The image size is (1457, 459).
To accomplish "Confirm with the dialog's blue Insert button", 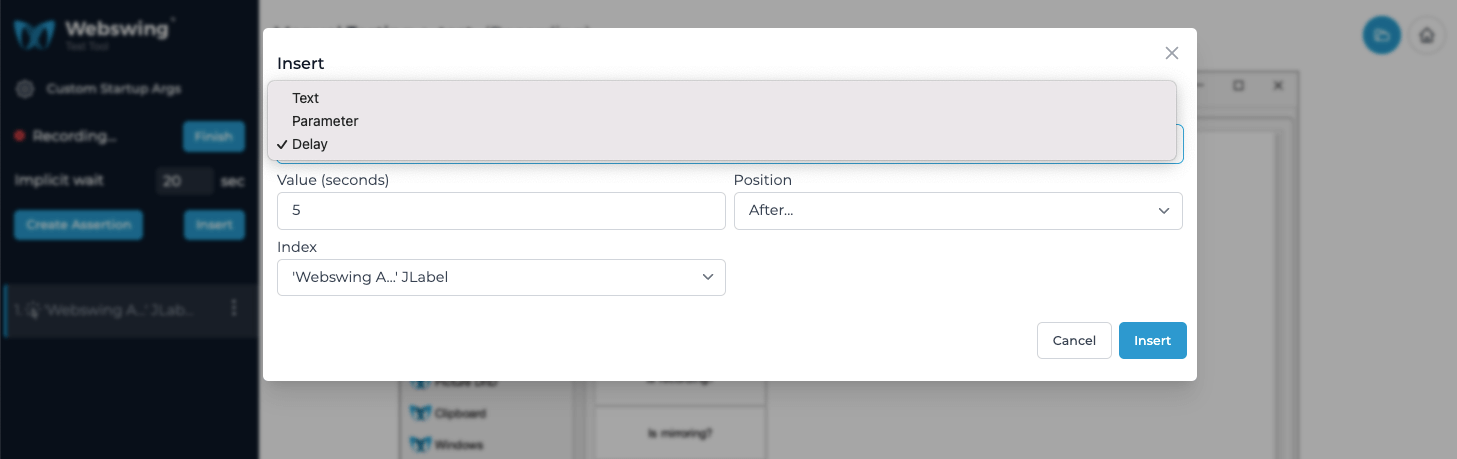I will tap(1152, 340).
